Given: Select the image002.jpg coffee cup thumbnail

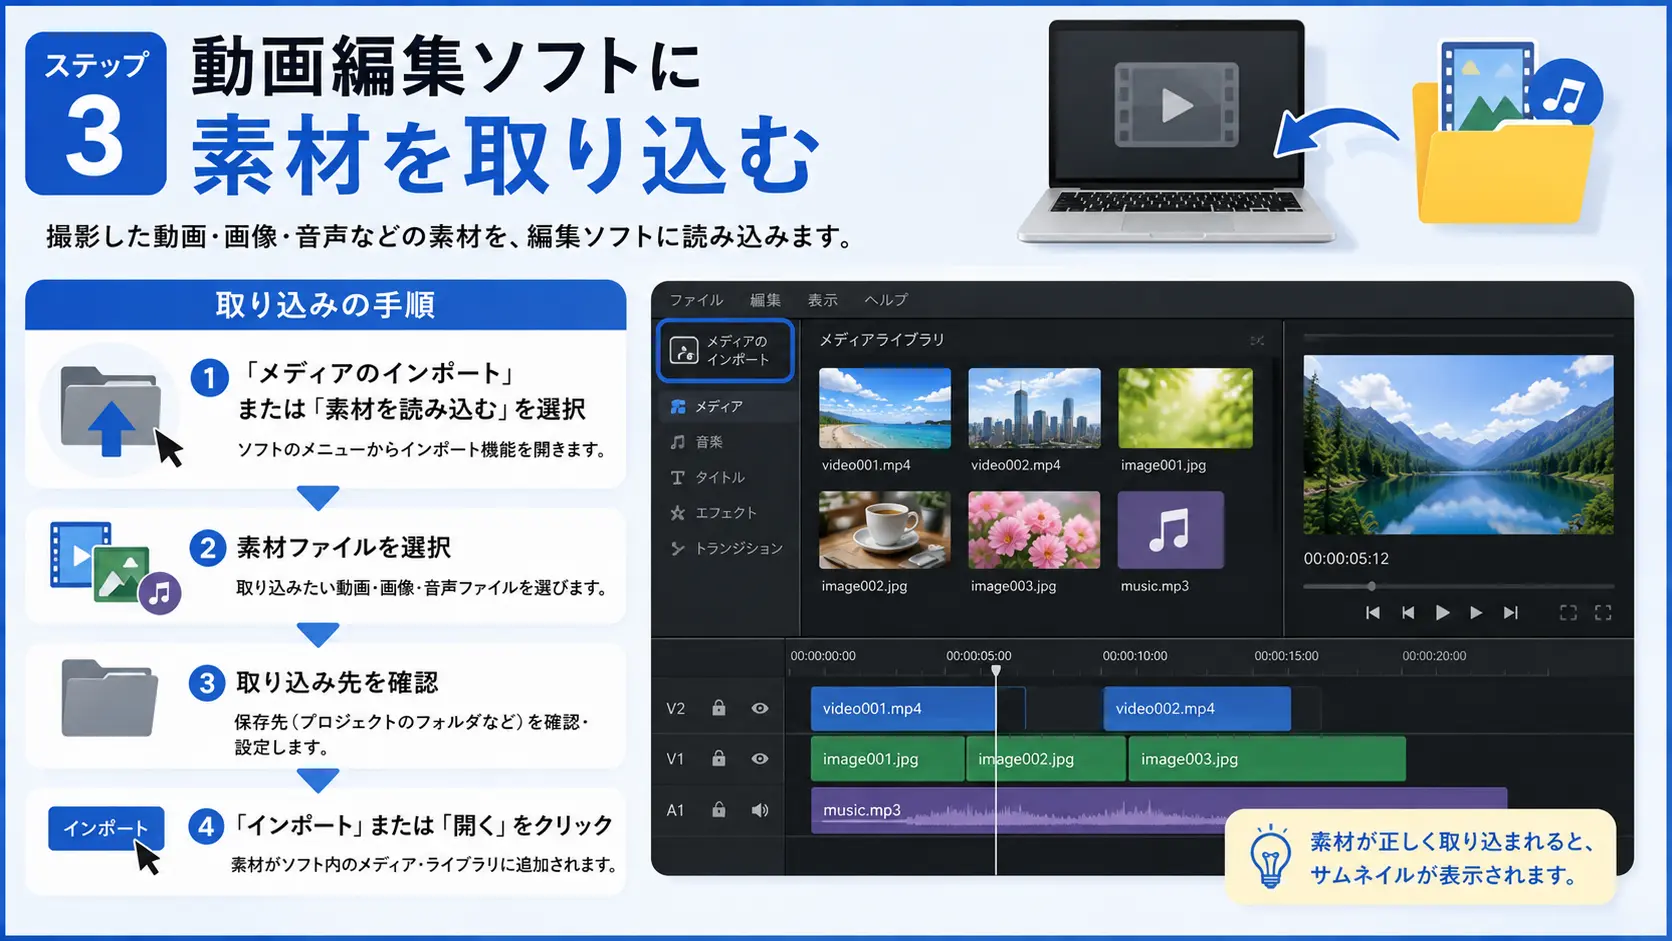Looking at the screenshot, I should [x=885, y=530].
